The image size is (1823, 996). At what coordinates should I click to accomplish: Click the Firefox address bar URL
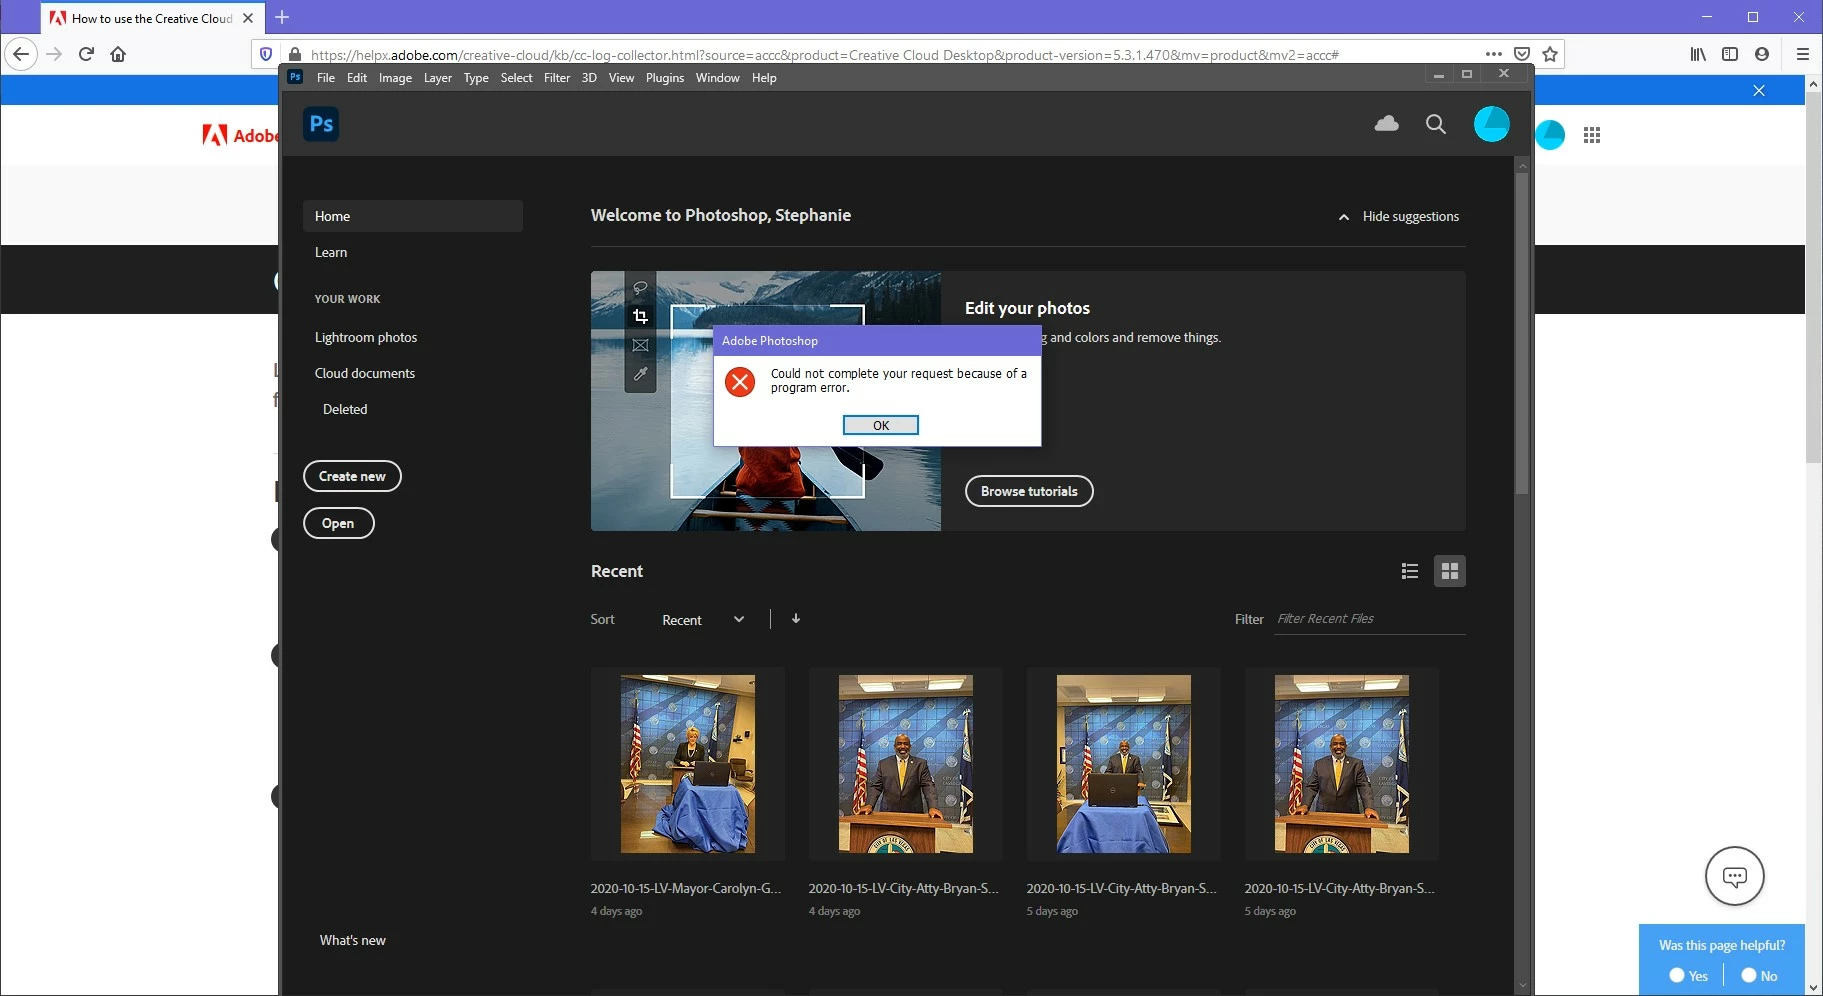pyautogui.click(x=824, y=55)
